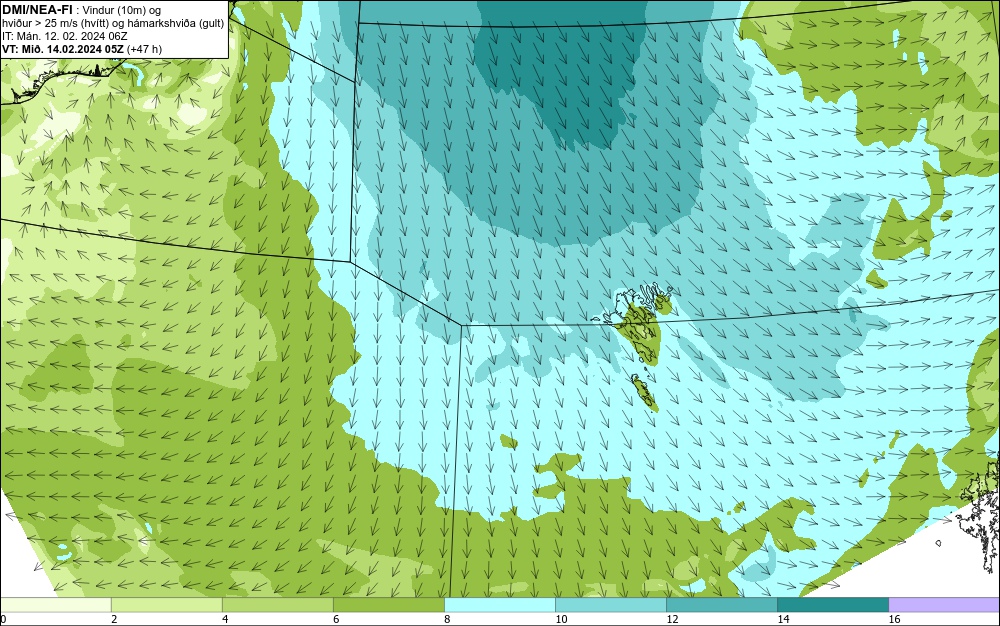Click the legend scale label "8"
Viewport: 1000px width, 626px height.
pos(447,620)
